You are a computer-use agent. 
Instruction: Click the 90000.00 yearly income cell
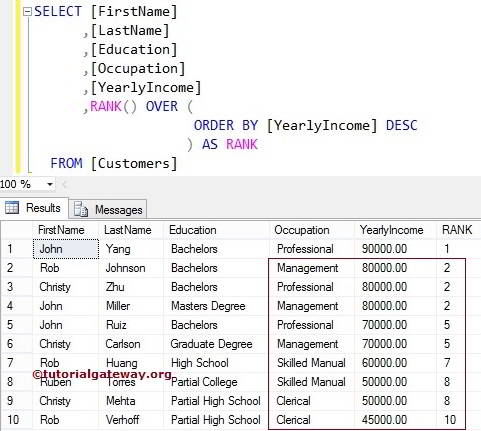[x=395, y=249]
